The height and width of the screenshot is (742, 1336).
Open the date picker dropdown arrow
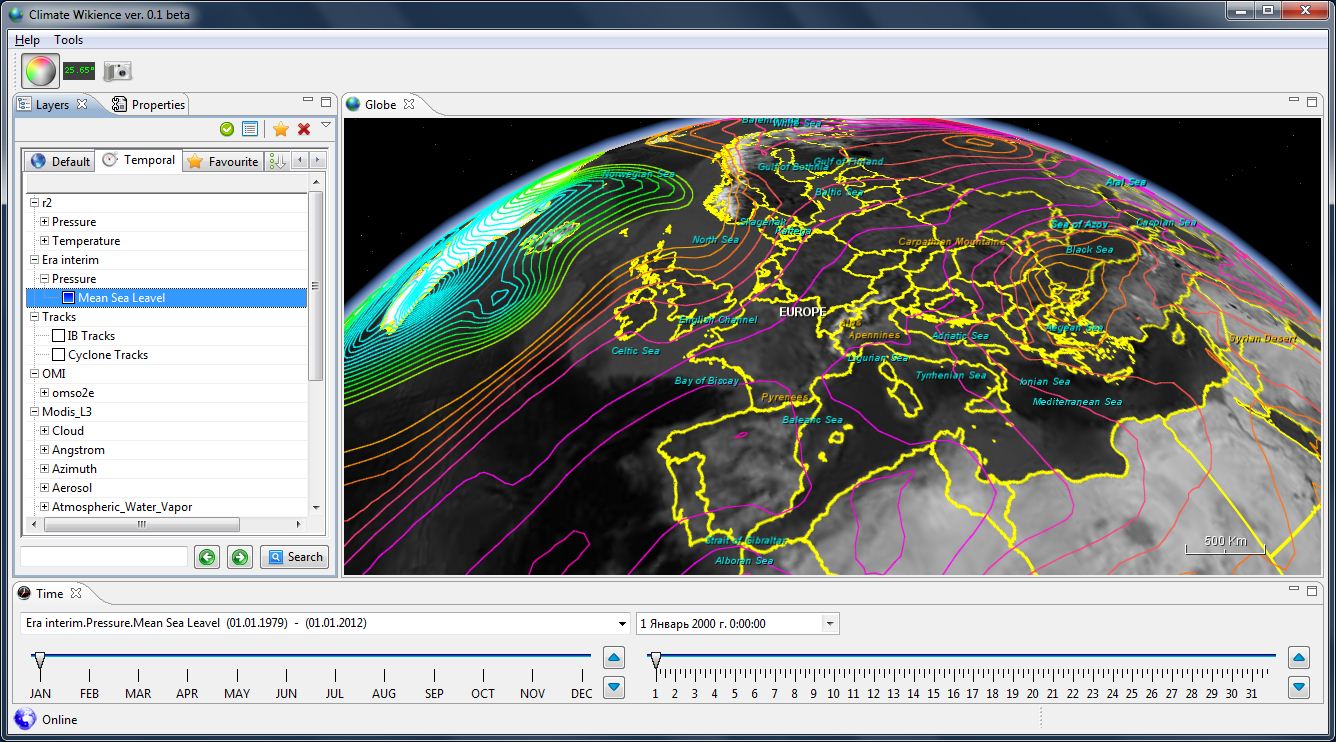[x=829, y=624]
